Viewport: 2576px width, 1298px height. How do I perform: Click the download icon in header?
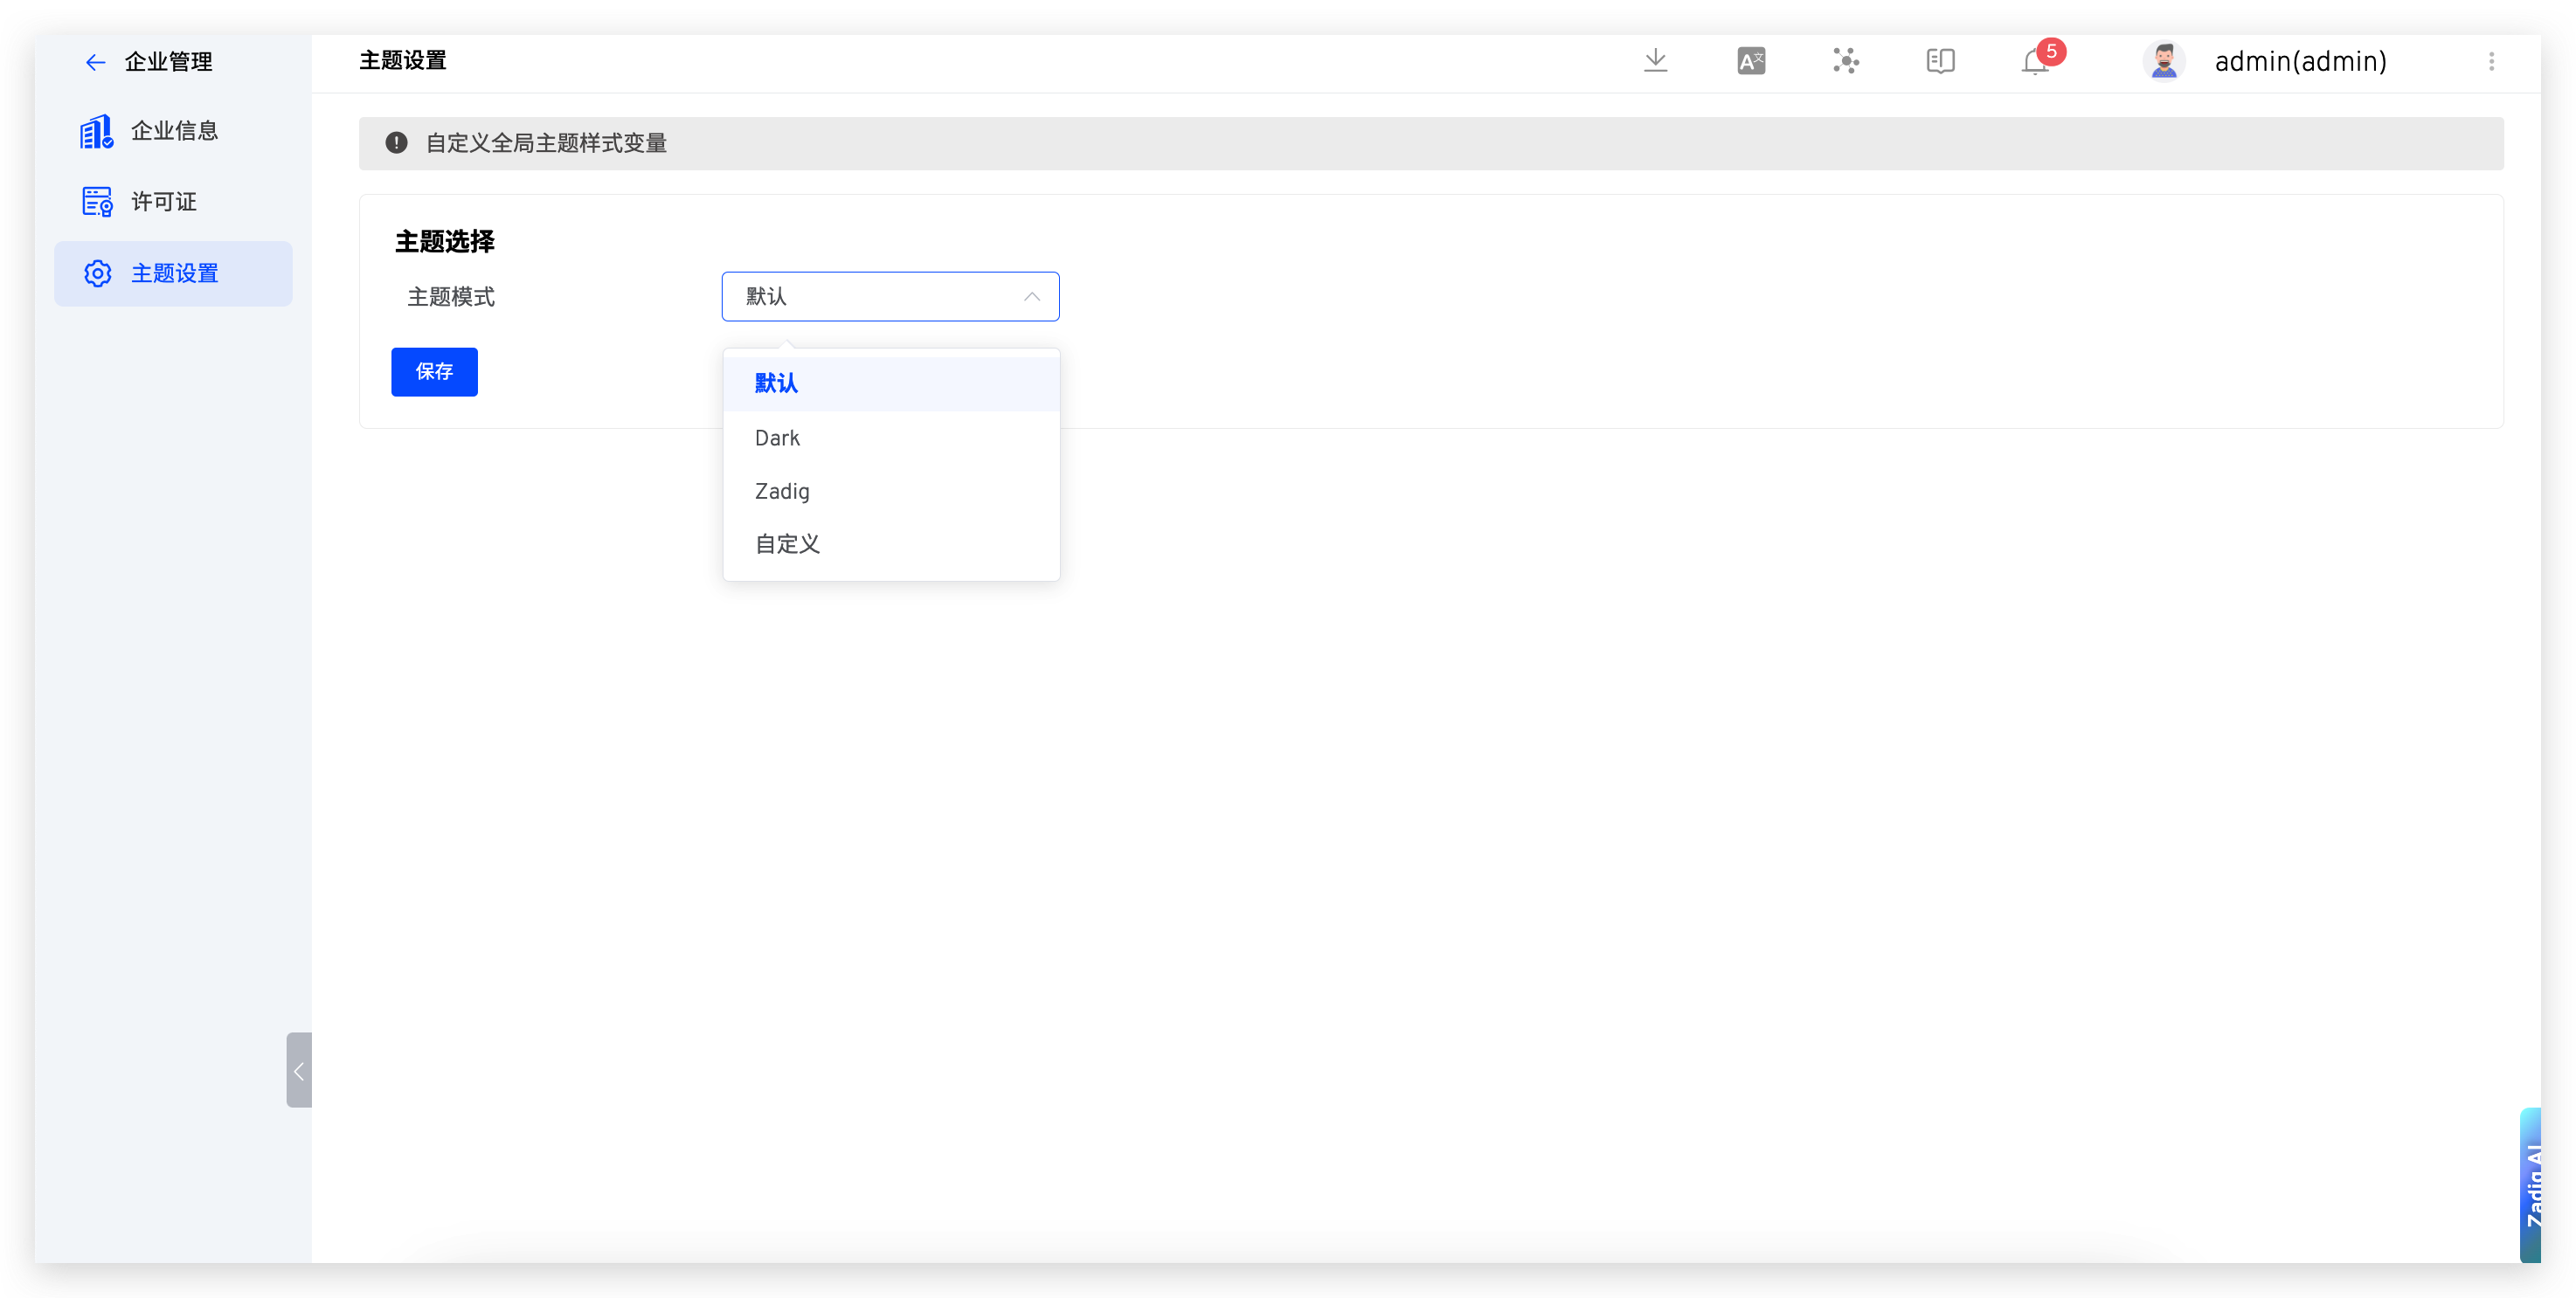1655,61
